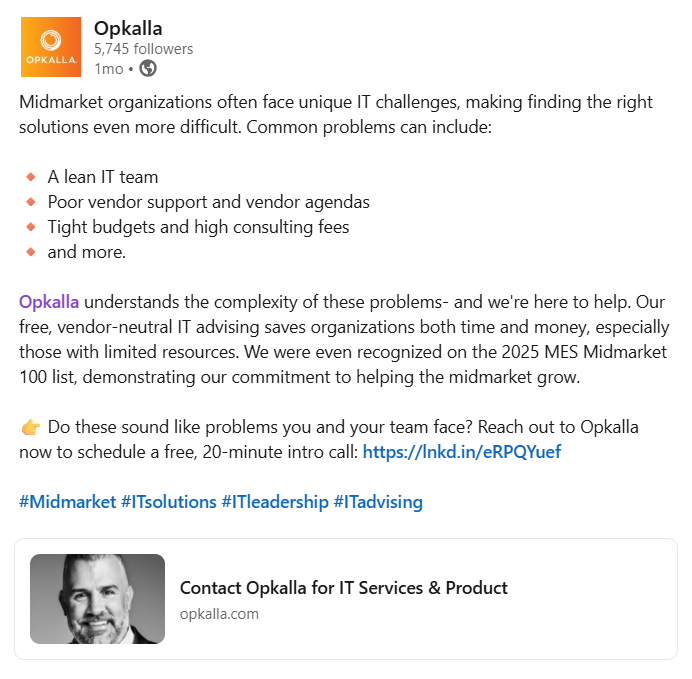Viewport: 692px width, 679px height.
Task: Click the diamond bullet beside 'and more.'
Action: 30,252
